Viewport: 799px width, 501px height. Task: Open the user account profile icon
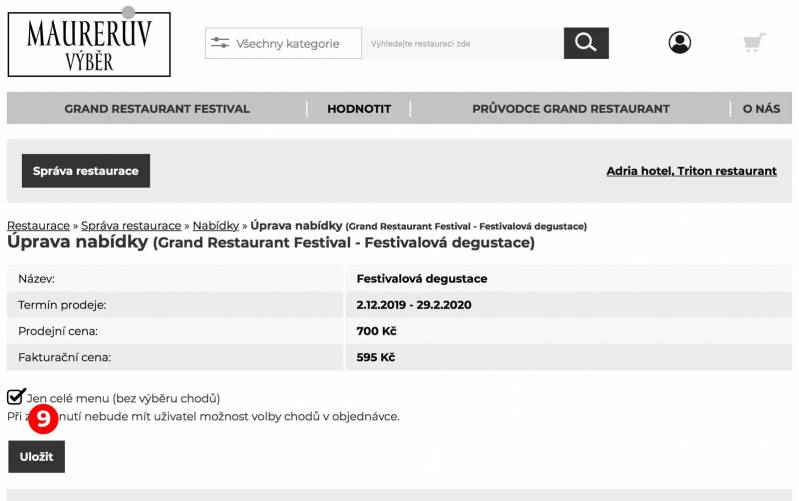coord(679,42)
